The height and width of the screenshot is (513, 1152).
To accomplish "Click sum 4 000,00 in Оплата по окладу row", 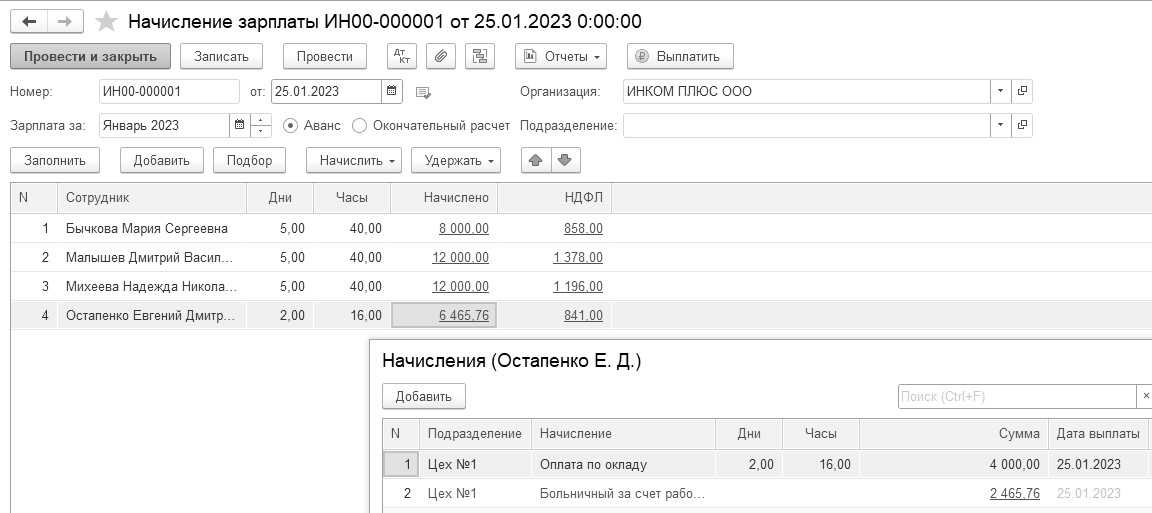I will [1015, 464].
